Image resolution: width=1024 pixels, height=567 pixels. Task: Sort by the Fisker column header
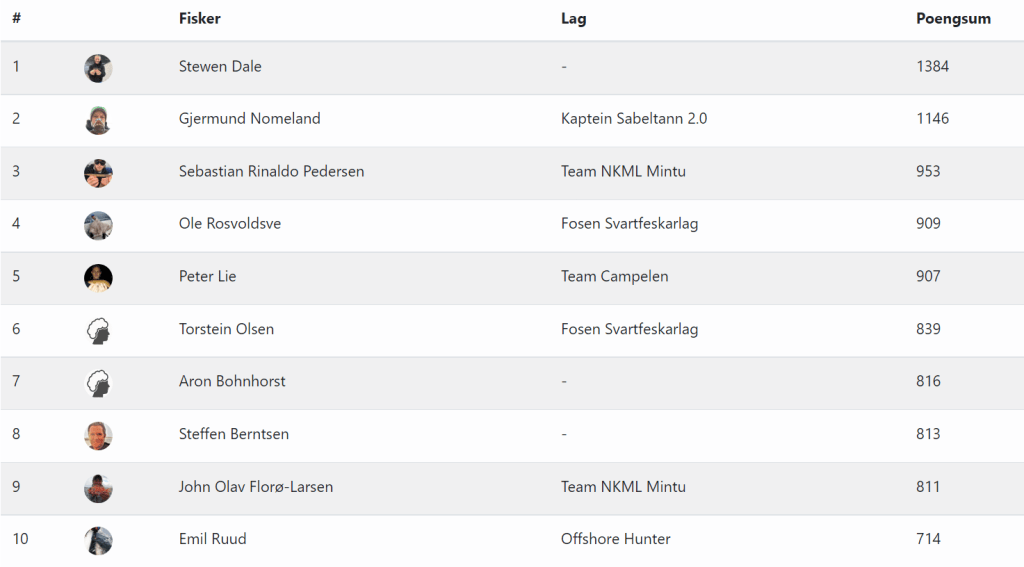200,19
